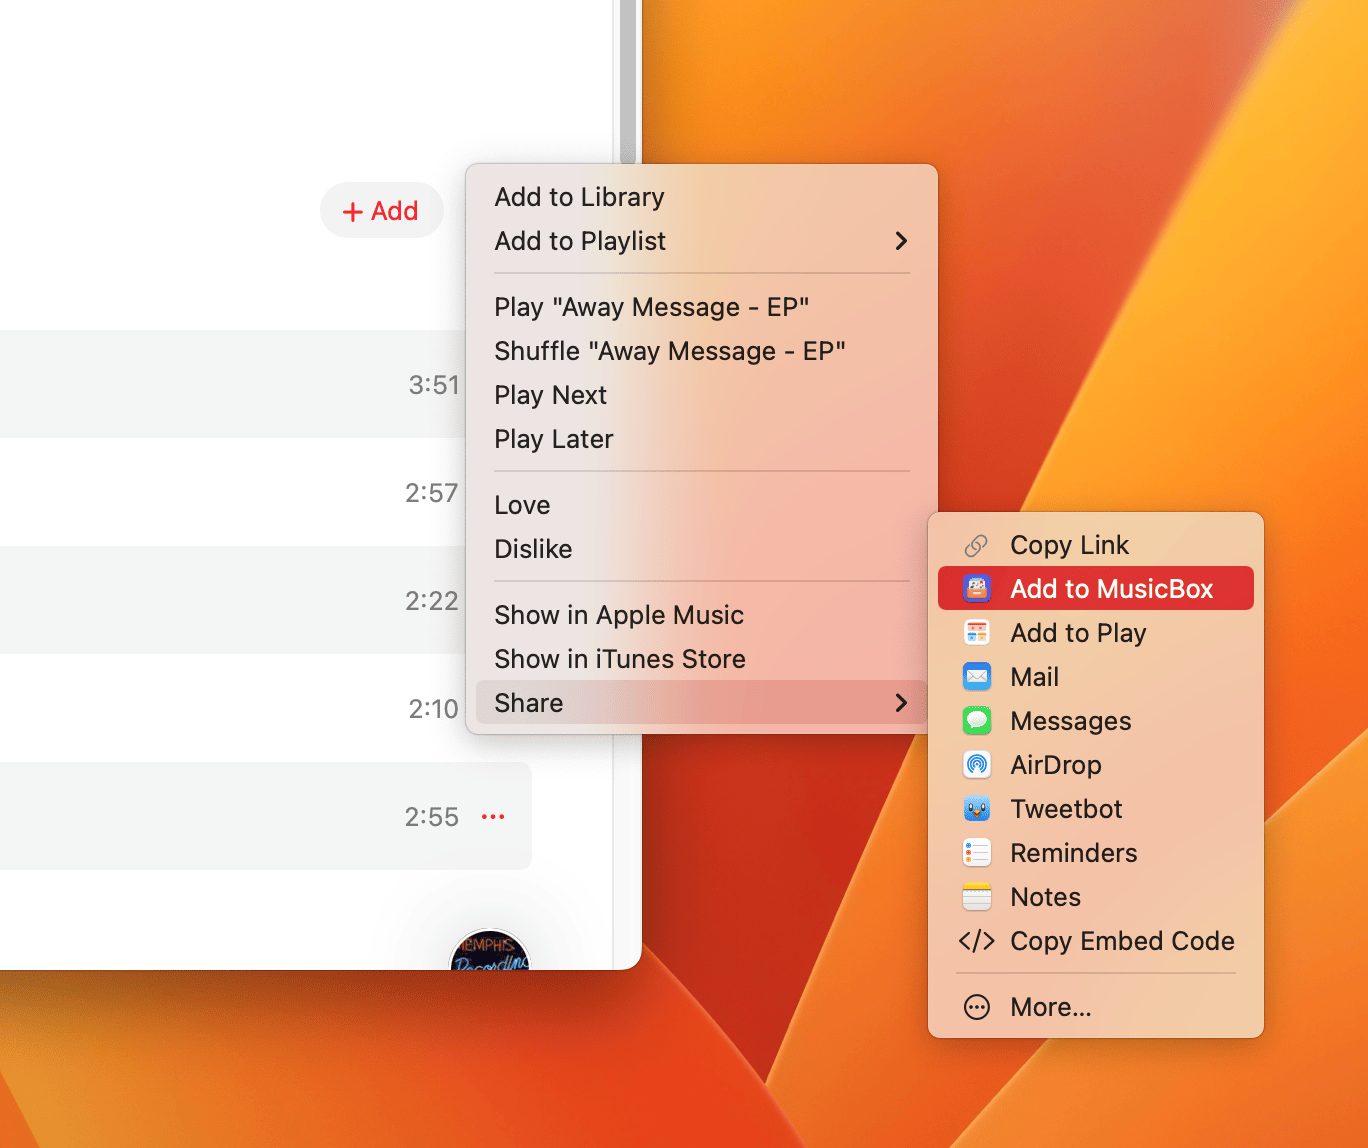Share to the Notes label
Image resolution: width=1368 pixels, height=1148 pixels.
point(1045,897)
